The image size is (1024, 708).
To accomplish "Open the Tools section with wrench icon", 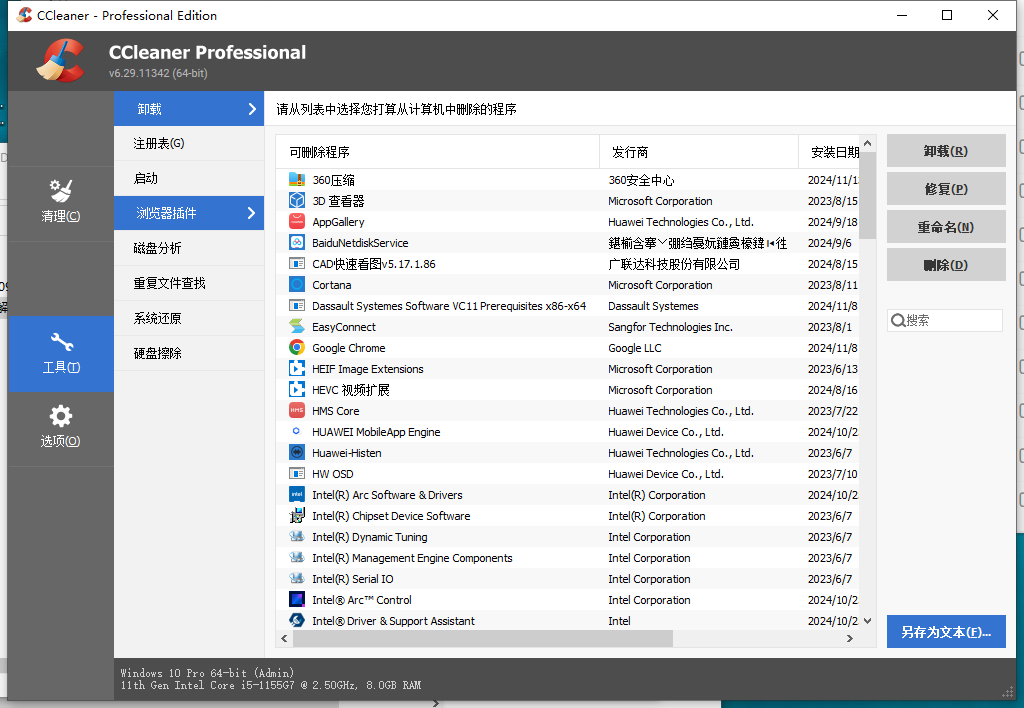I will click(61, 354).
